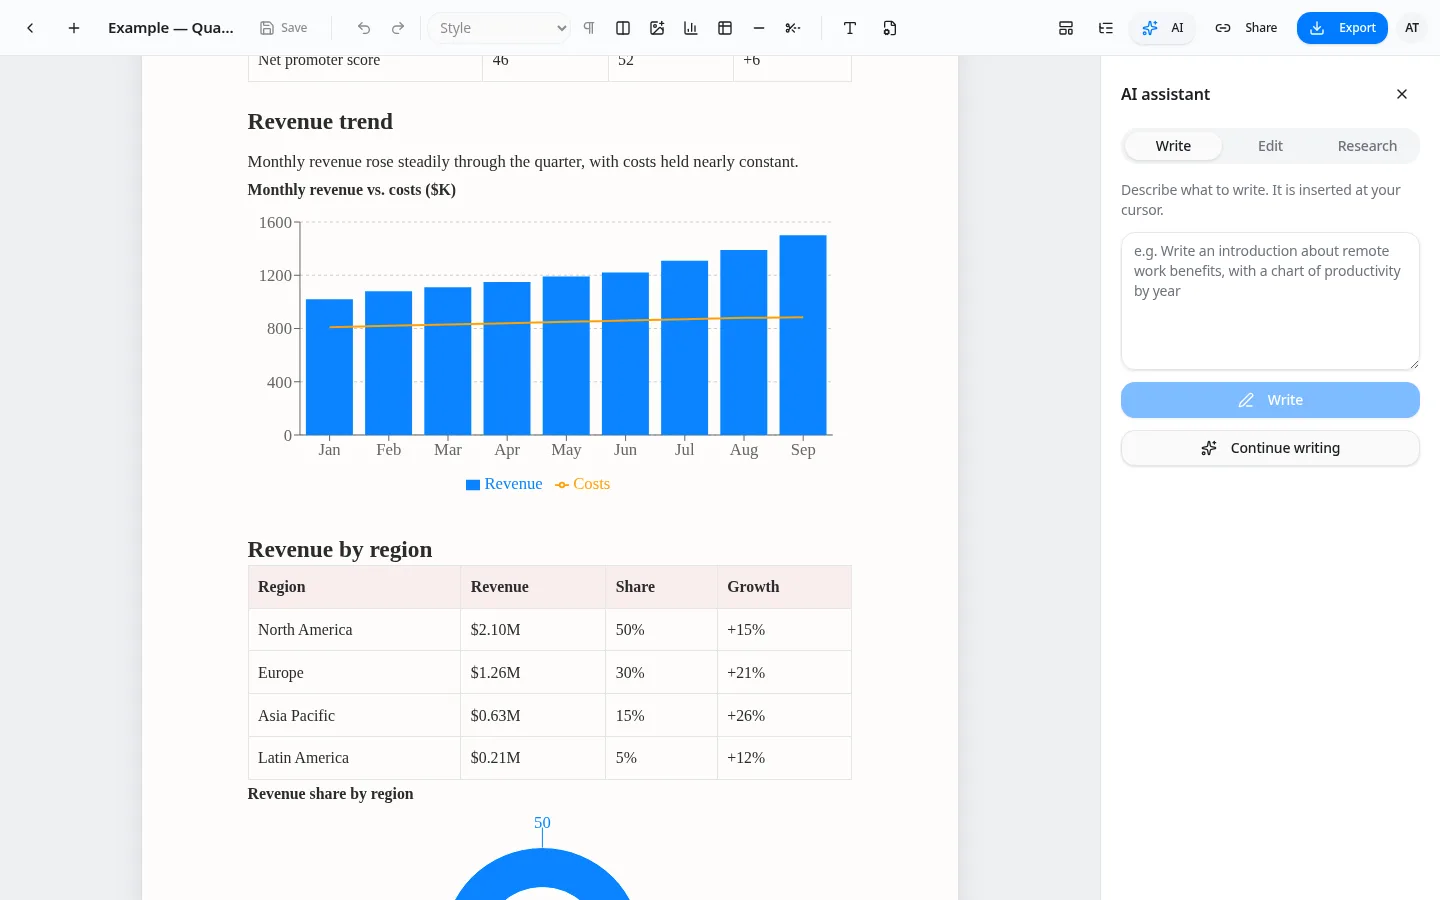Insert an image via the toolbar

click(x=657, y=28)
